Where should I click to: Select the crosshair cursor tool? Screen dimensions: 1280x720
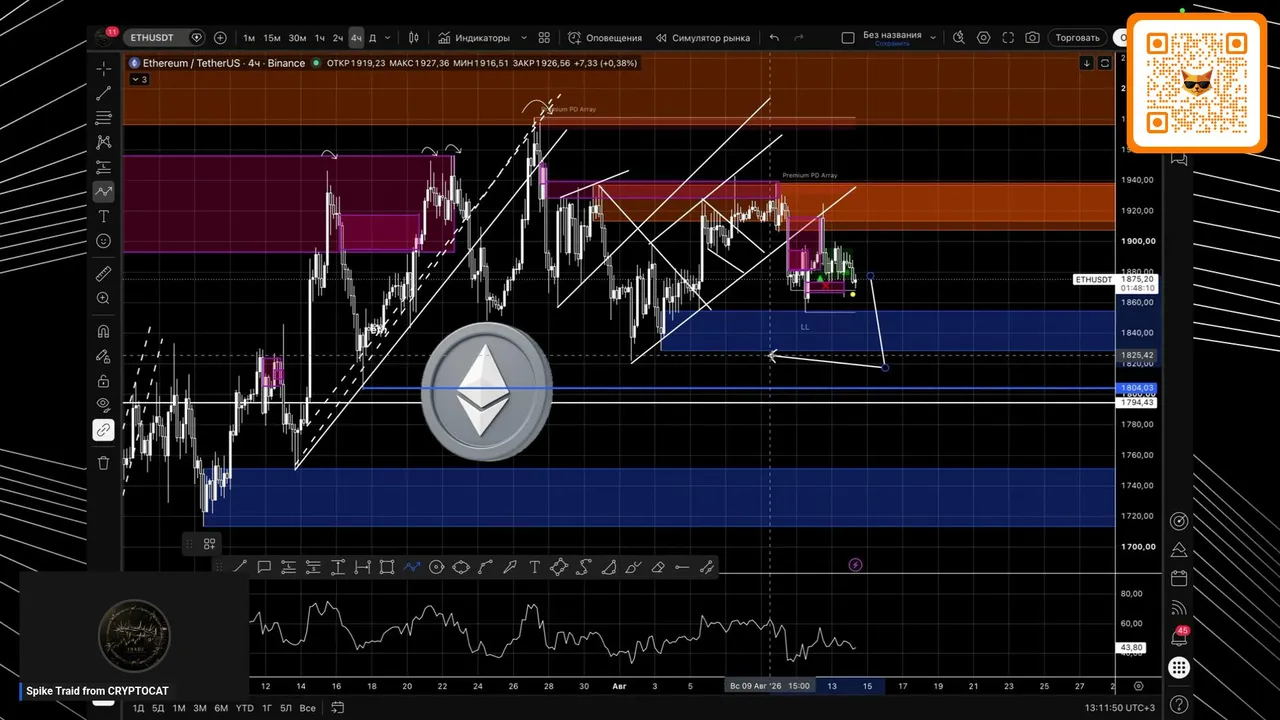pyautogui.click(x=104, y=69)
